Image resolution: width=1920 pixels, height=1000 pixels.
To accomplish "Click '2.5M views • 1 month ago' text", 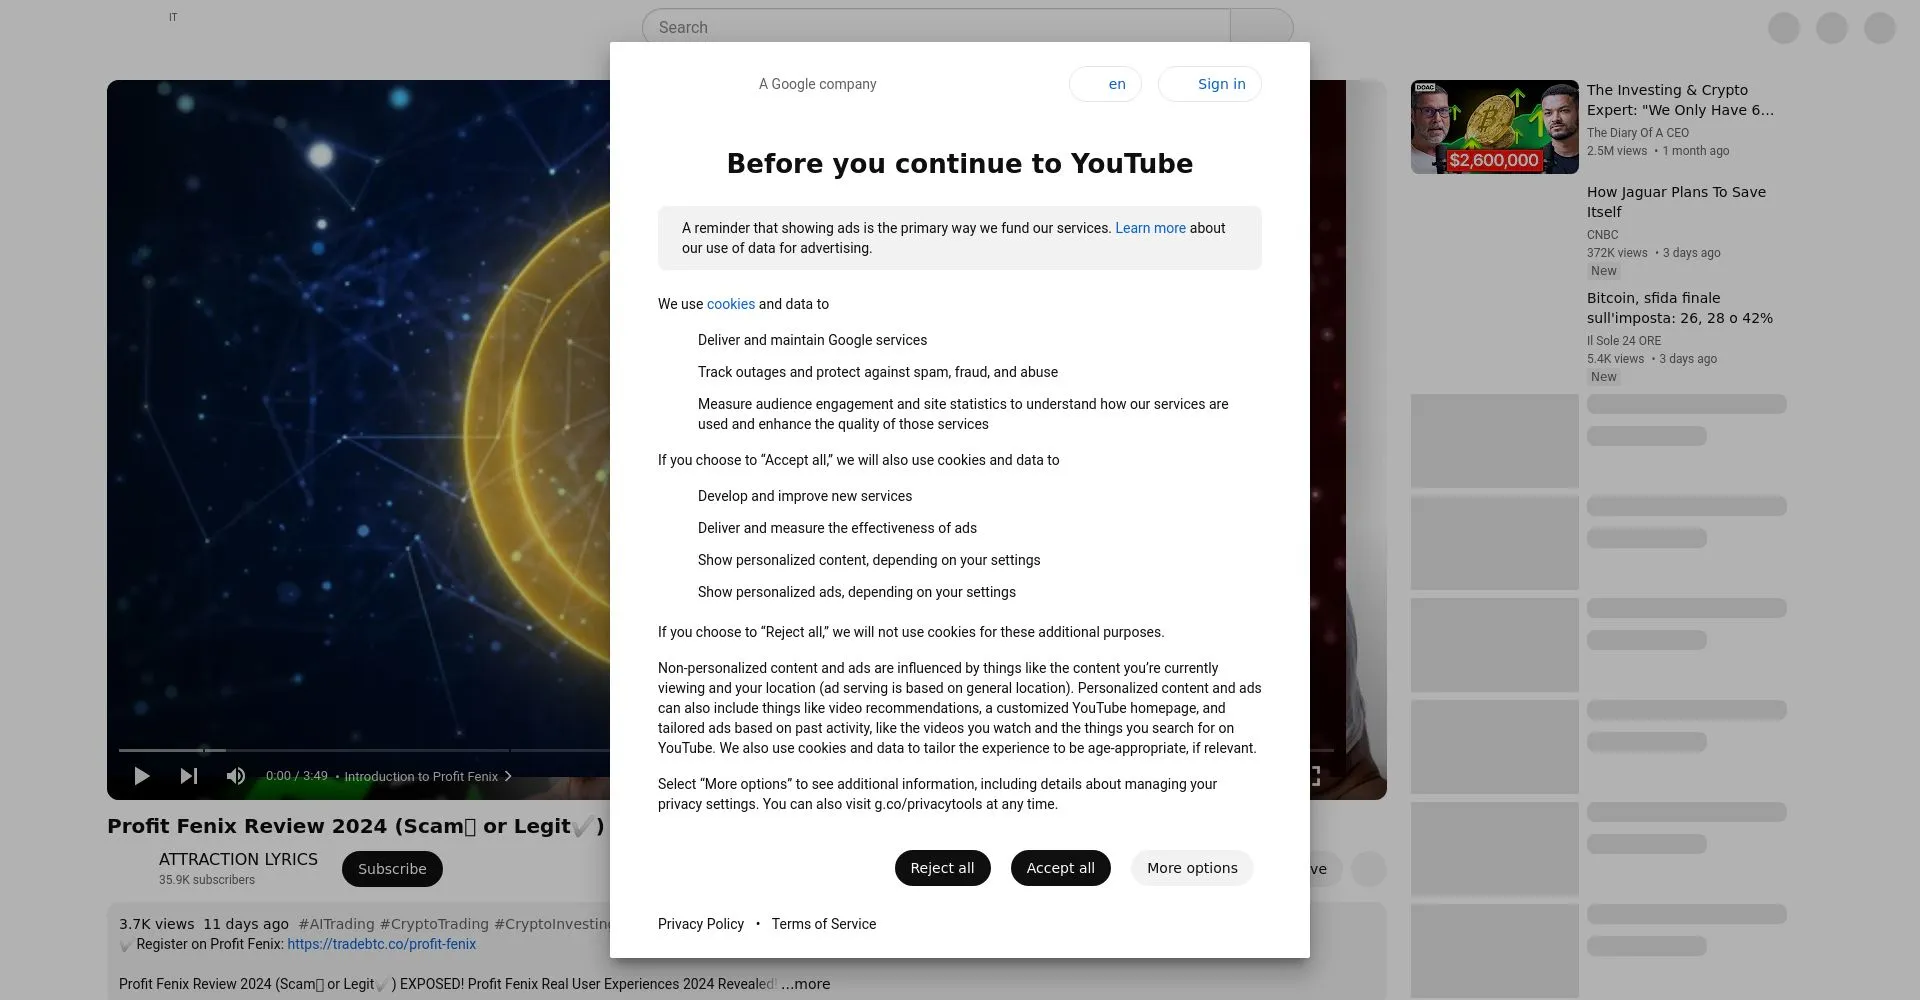I will tap(1658, 151).
